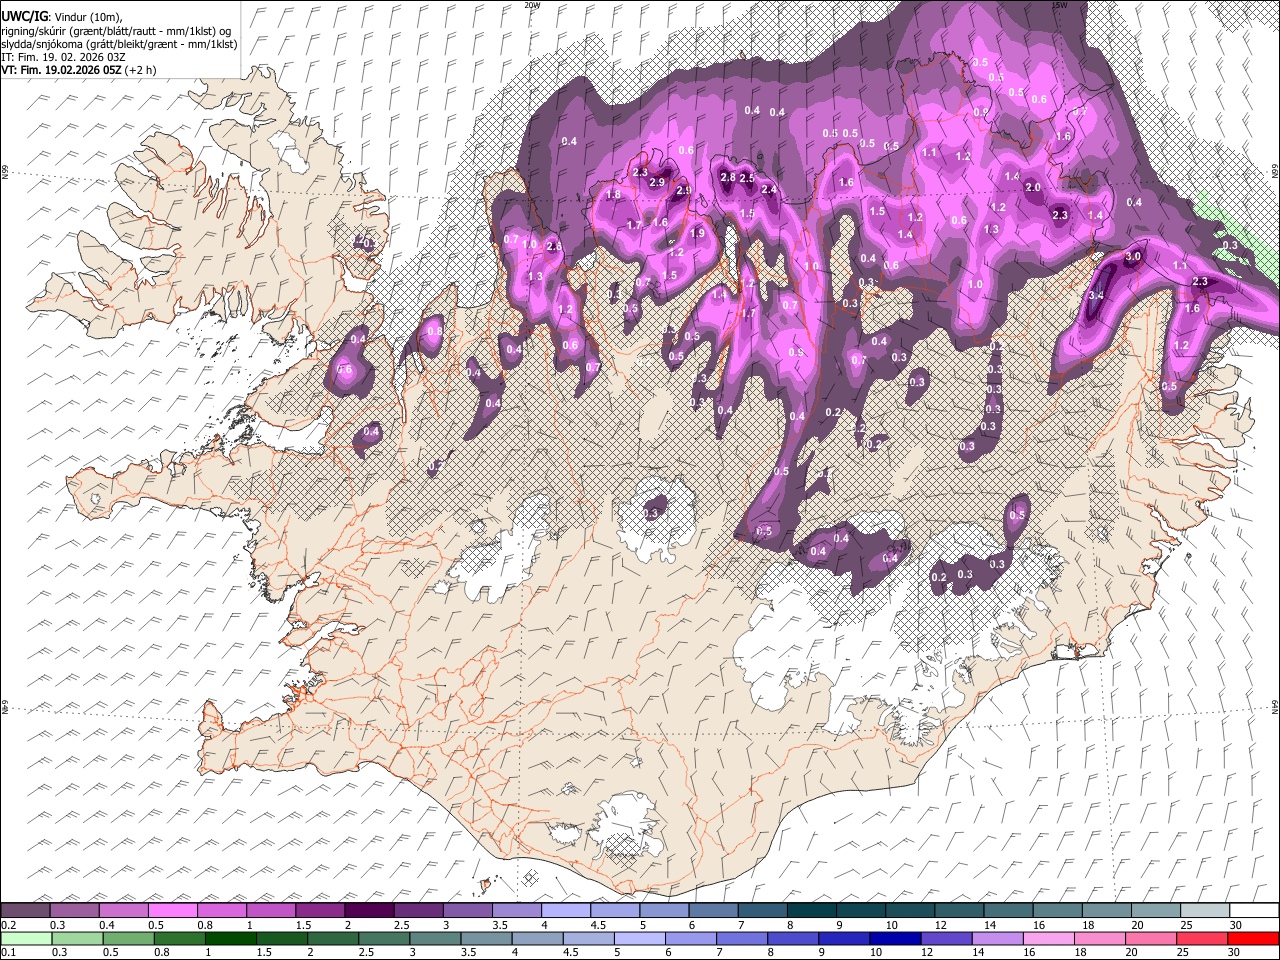Image resolution: width=1280 pixels, height=960 pixels.
Task: Pick the top-row swatch between 25 and 30
Action: click(x=1205, y=910)
